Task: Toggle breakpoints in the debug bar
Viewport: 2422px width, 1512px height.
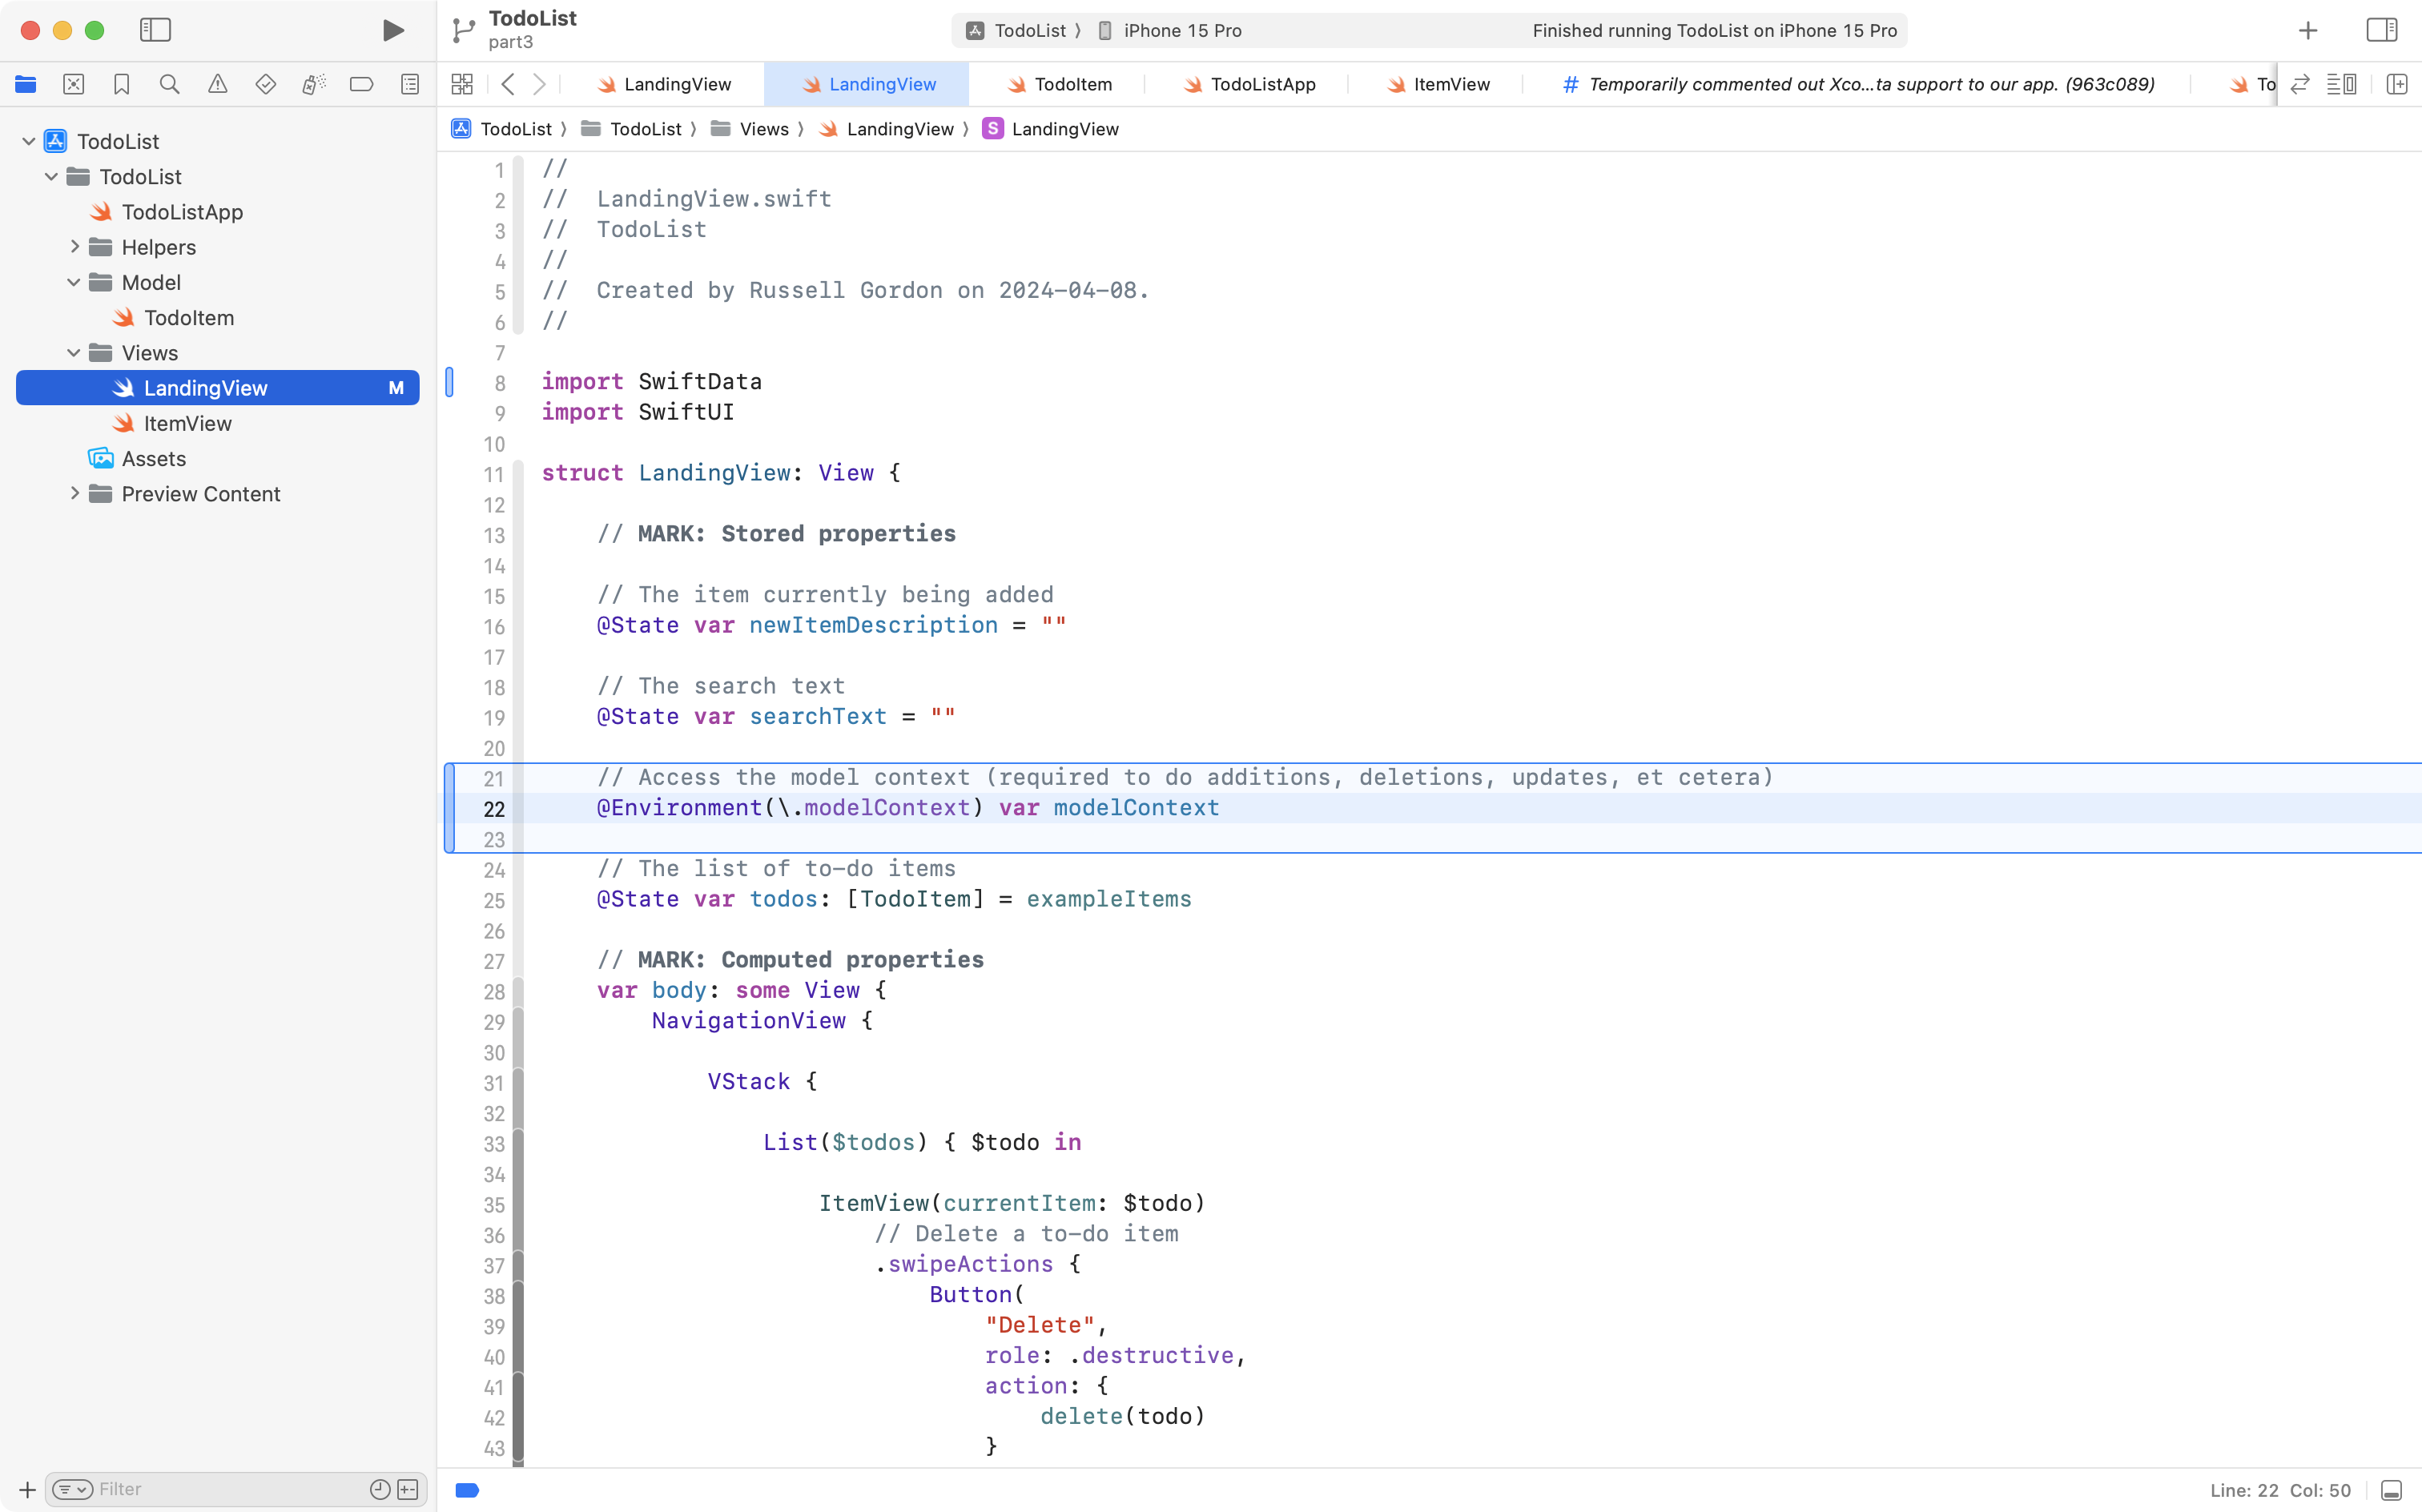Action: [x=466, y=1489]
